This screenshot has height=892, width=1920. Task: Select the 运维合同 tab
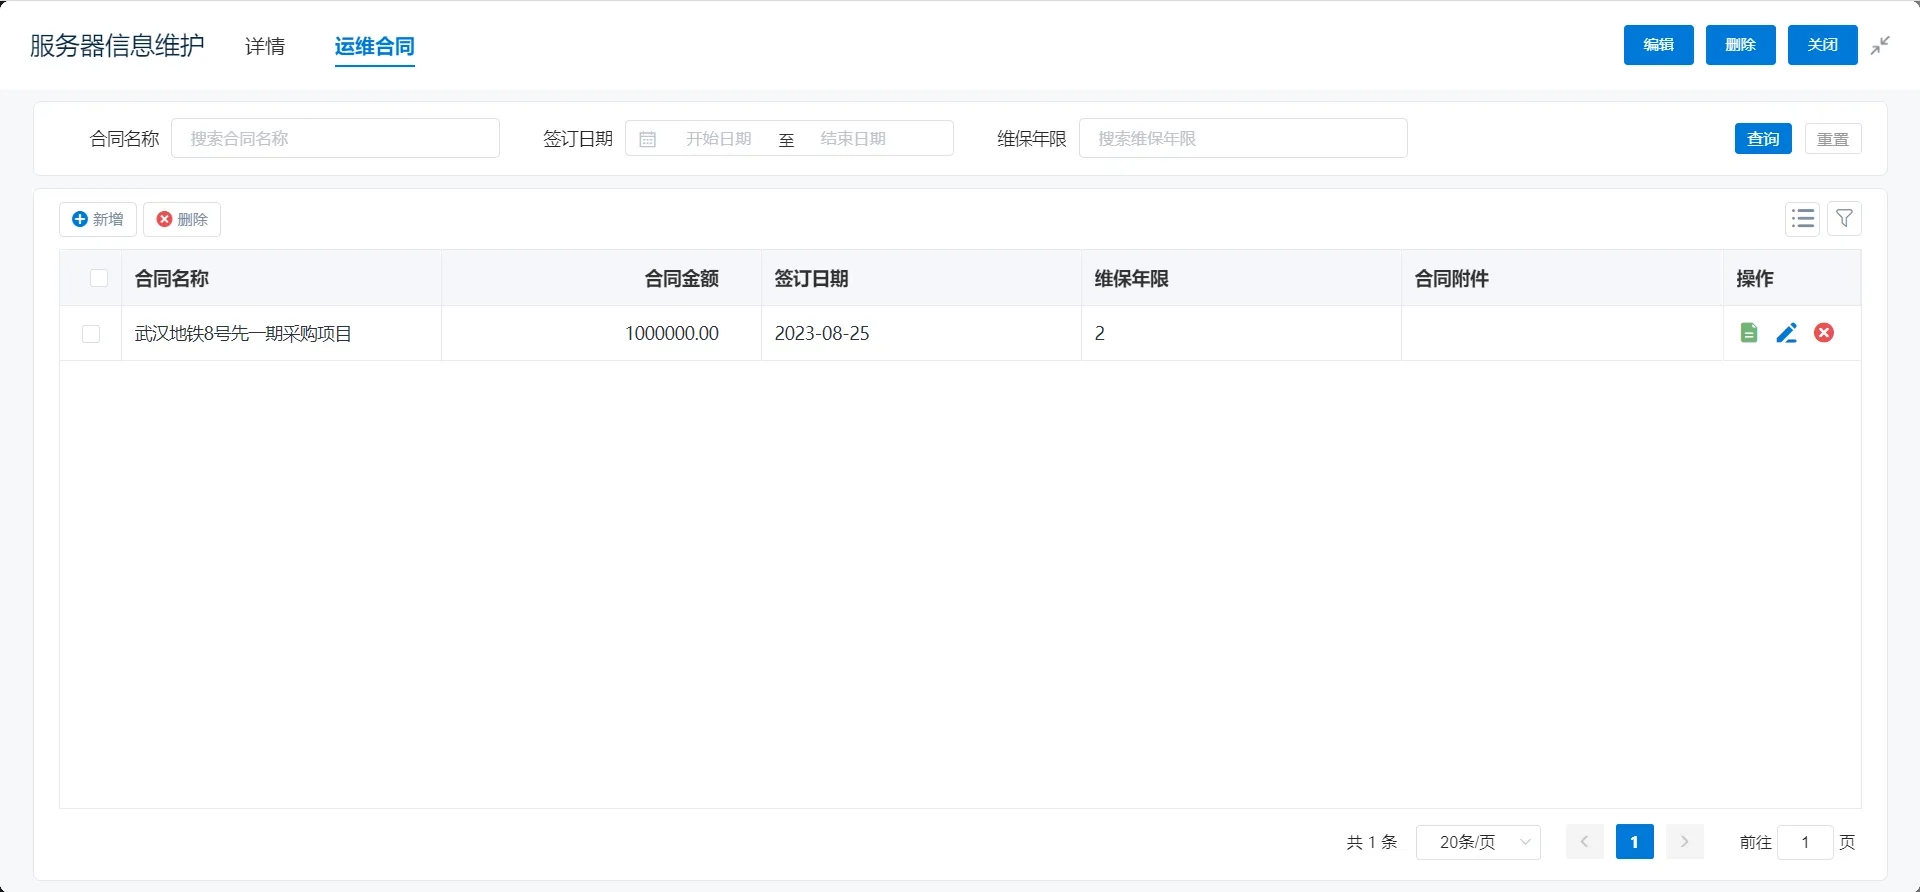(x=374, y=46)
